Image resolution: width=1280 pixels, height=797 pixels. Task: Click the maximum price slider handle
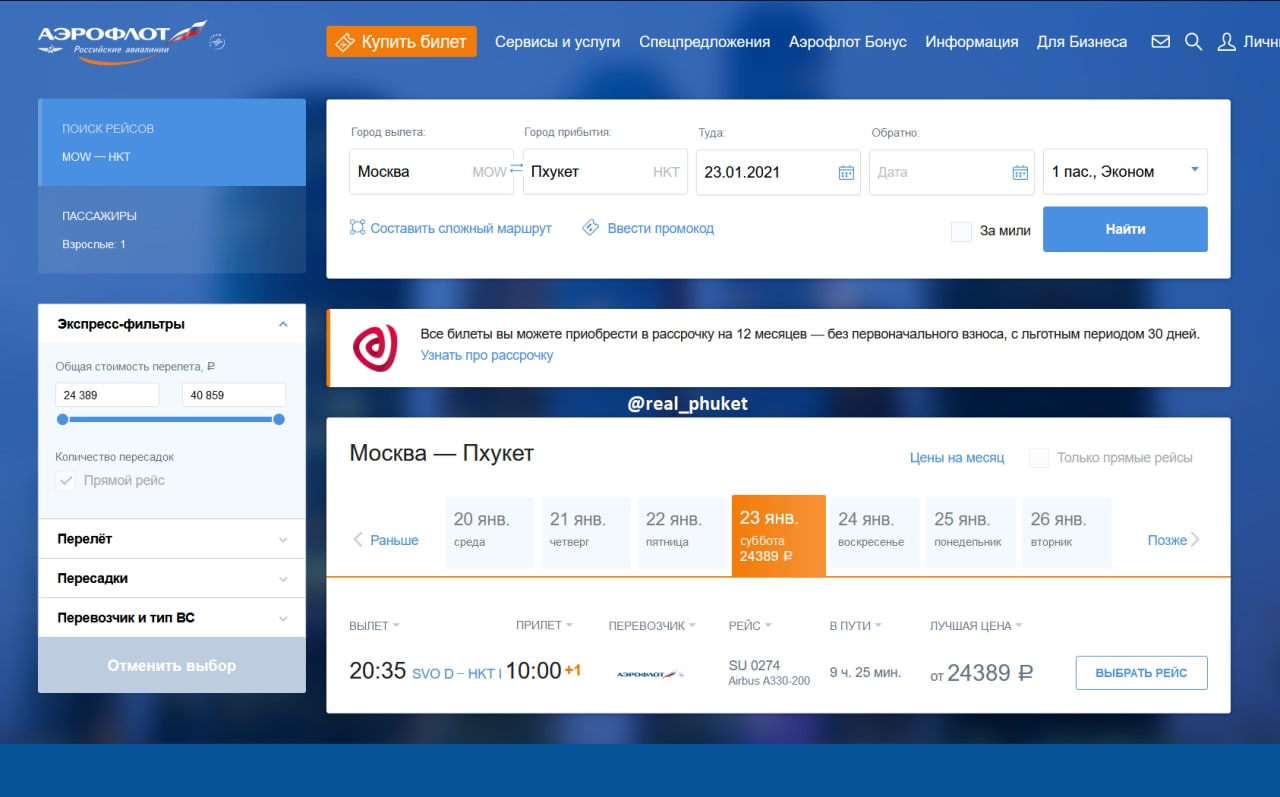pos(279,420)
